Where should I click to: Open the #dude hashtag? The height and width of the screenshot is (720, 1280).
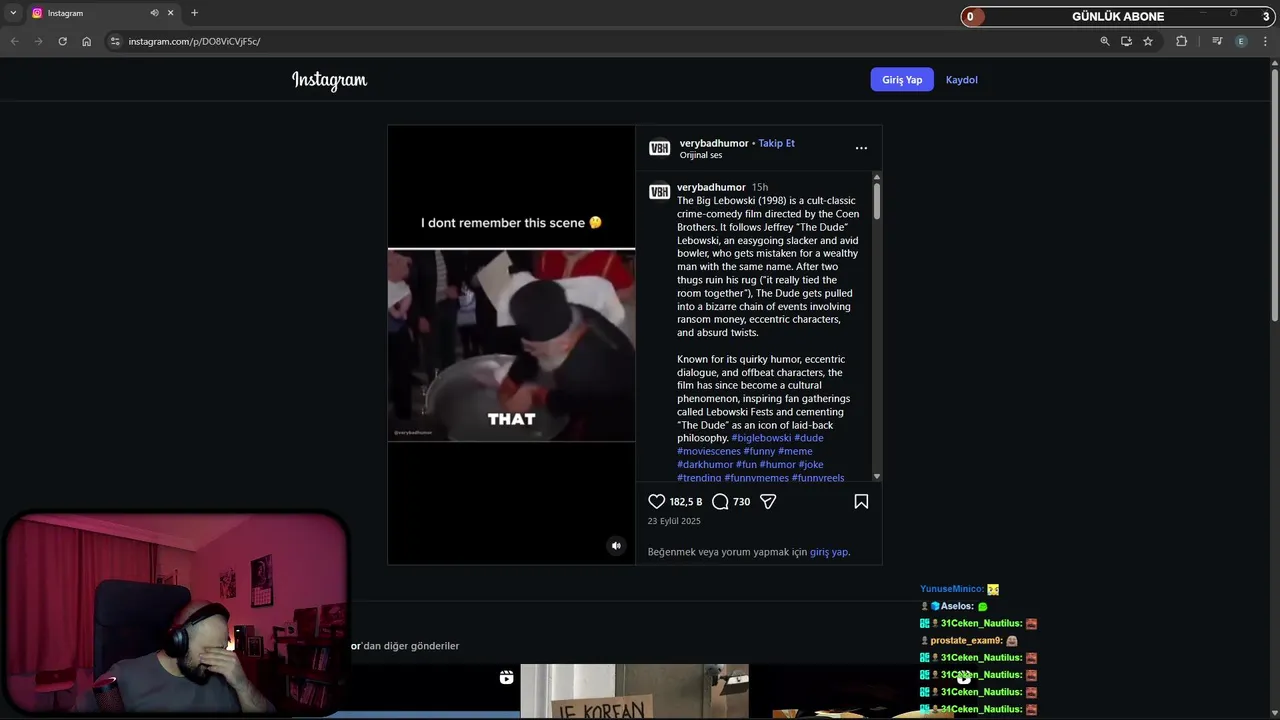(x=809, y=438)
